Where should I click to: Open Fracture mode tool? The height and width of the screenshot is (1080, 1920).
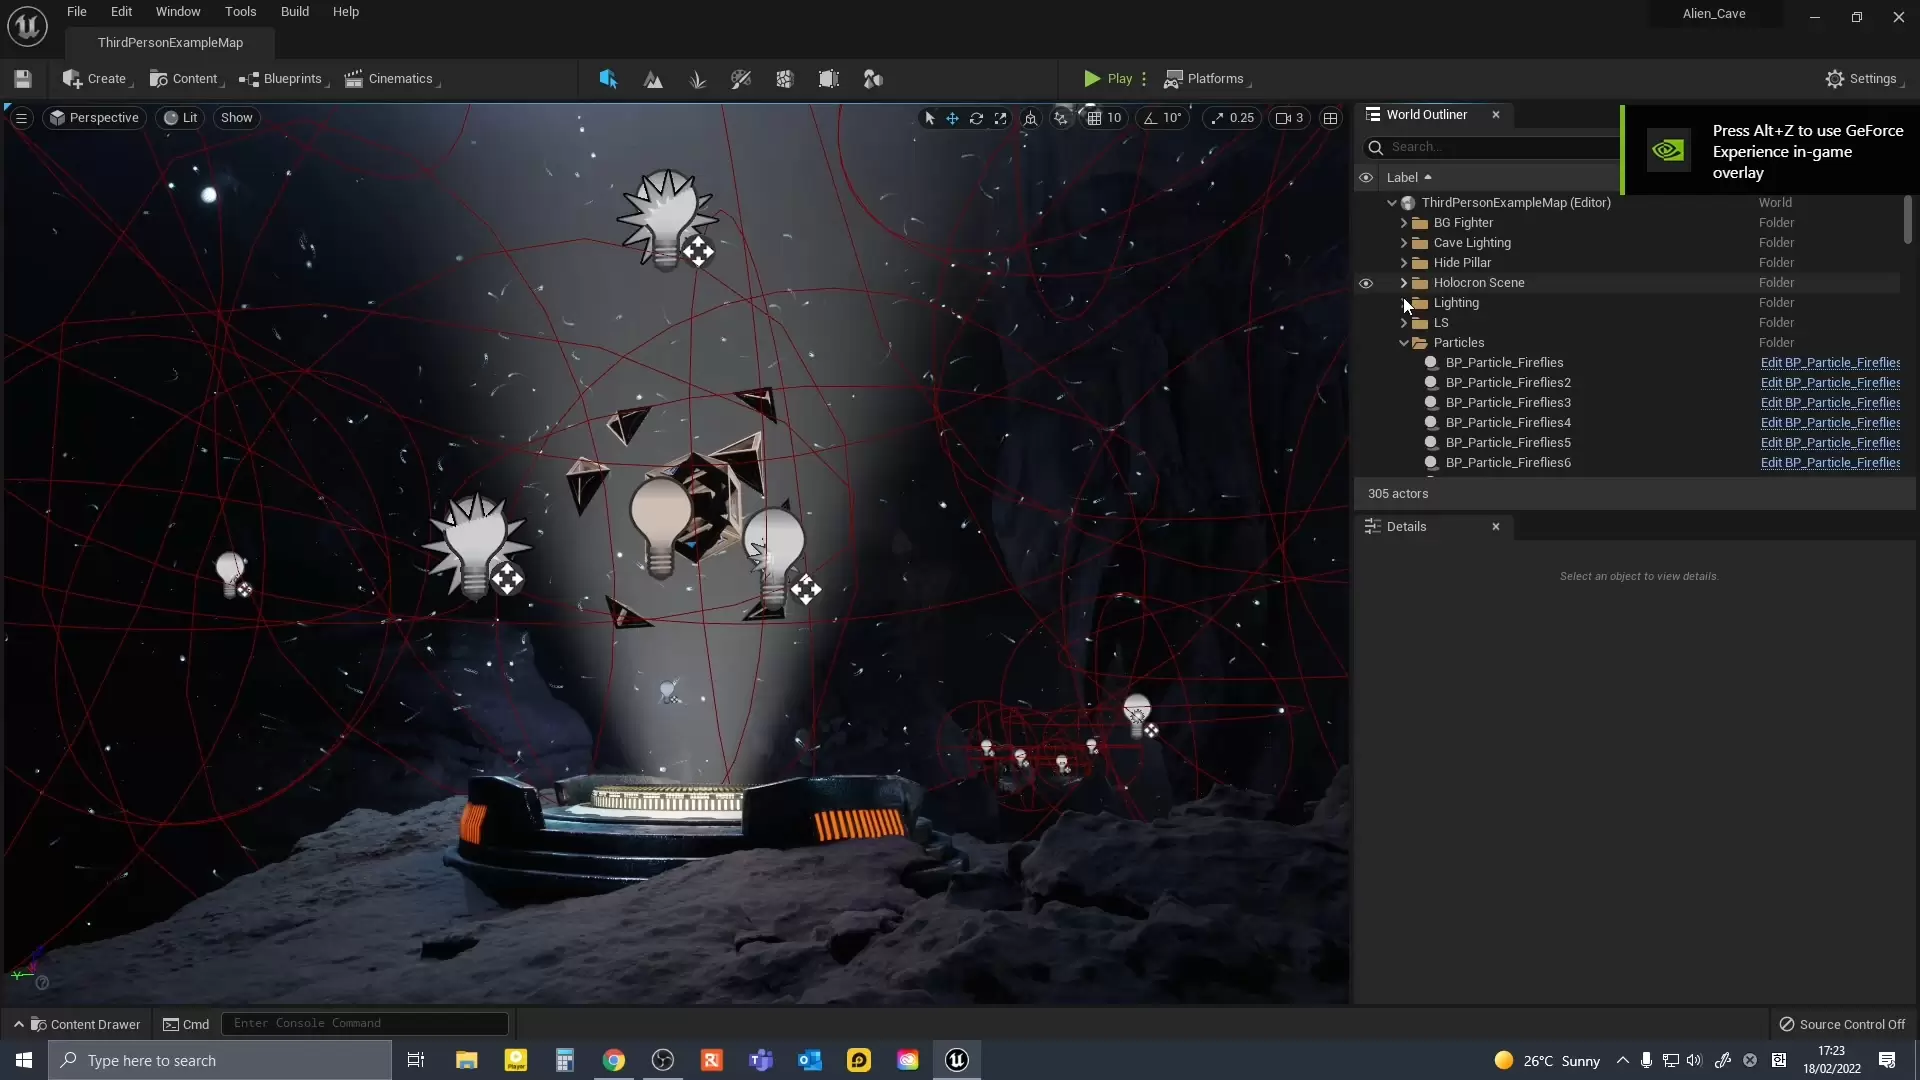(x=785, y=79)
